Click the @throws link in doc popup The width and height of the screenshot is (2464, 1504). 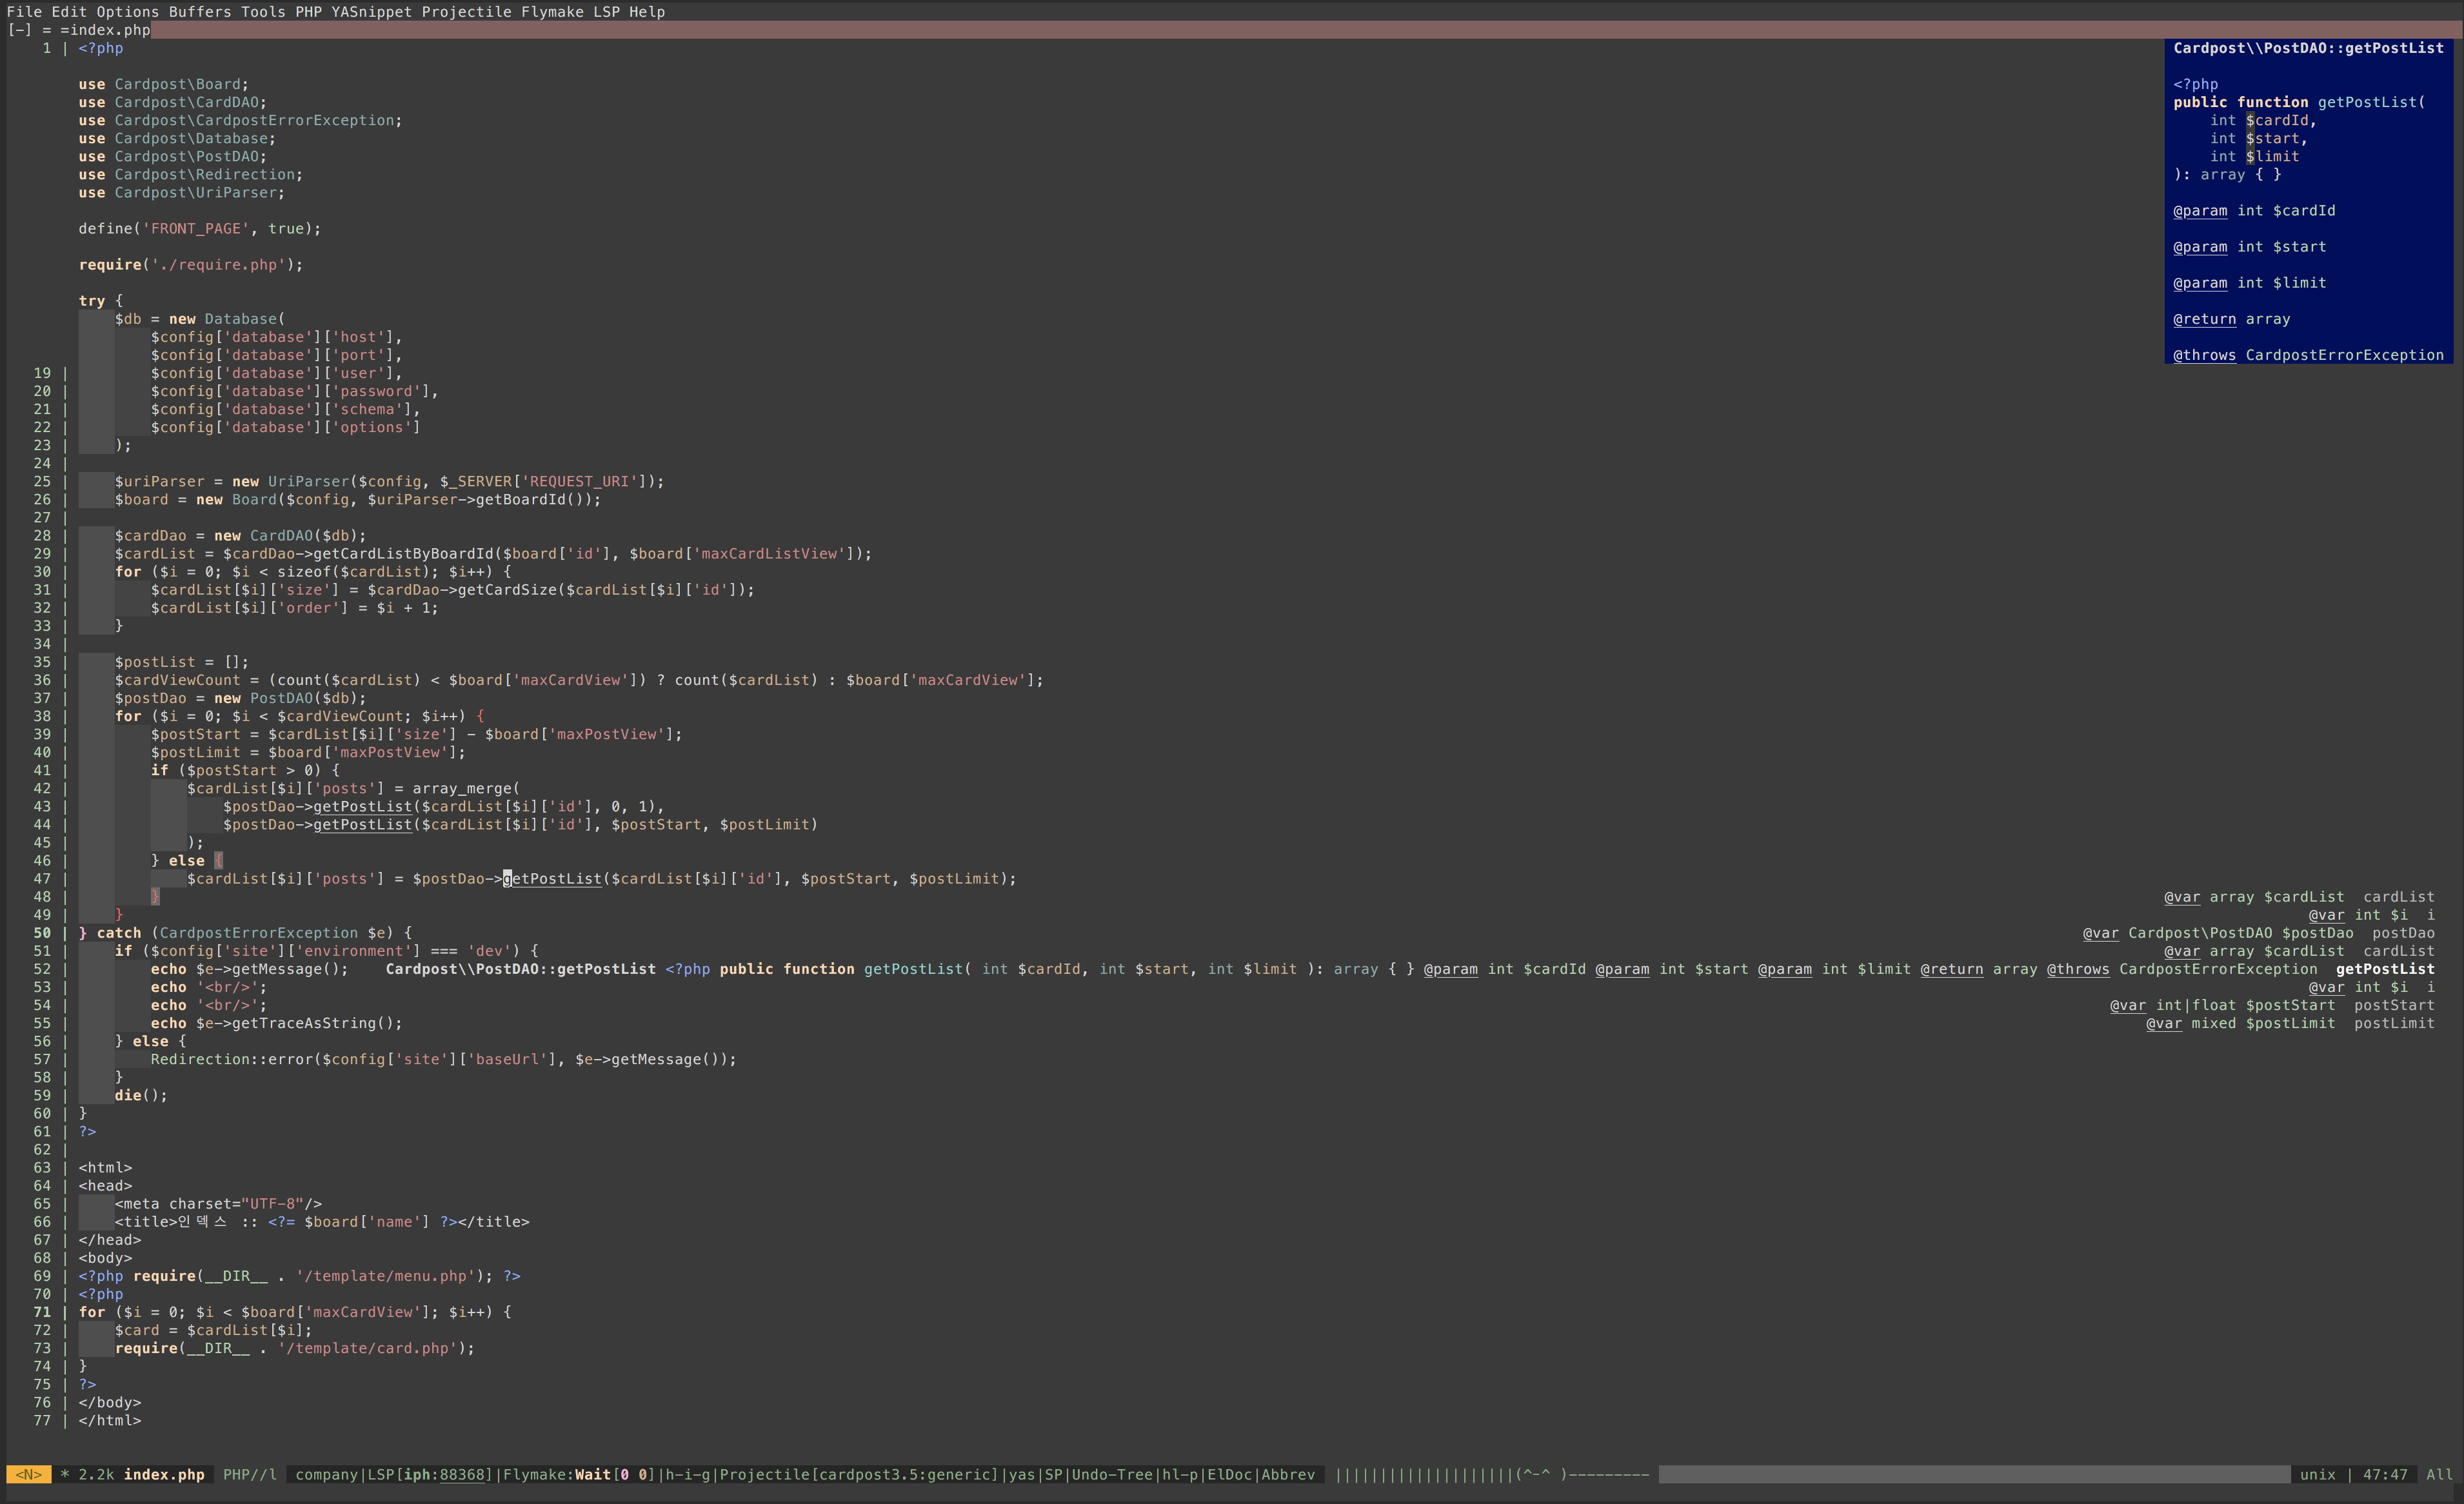point(2204,355)
